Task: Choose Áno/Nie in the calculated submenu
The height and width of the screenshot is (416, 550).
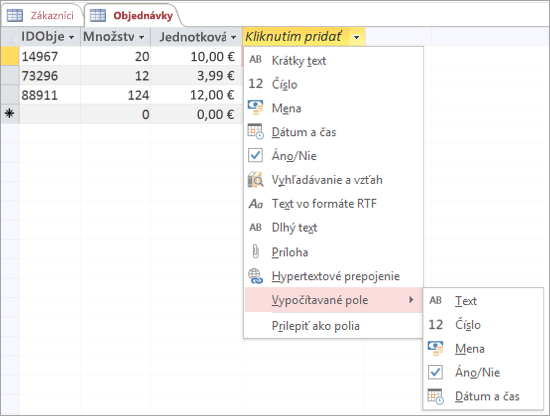Action: click(483, 373)
